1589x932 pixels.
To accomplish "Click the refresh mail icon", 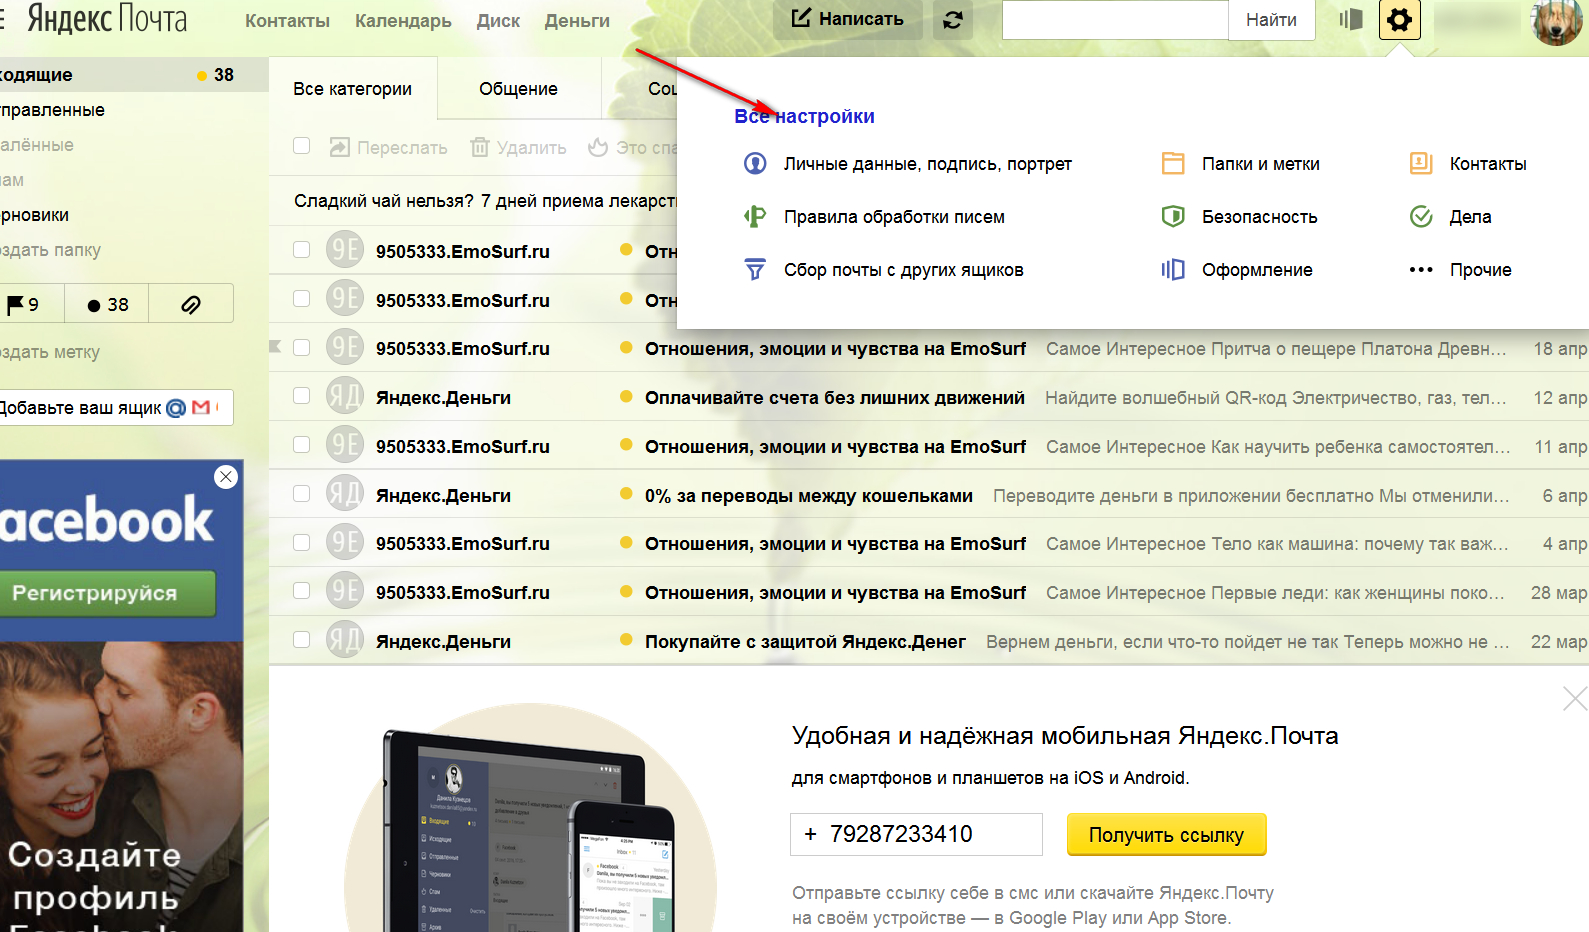I will pos(953,20).
